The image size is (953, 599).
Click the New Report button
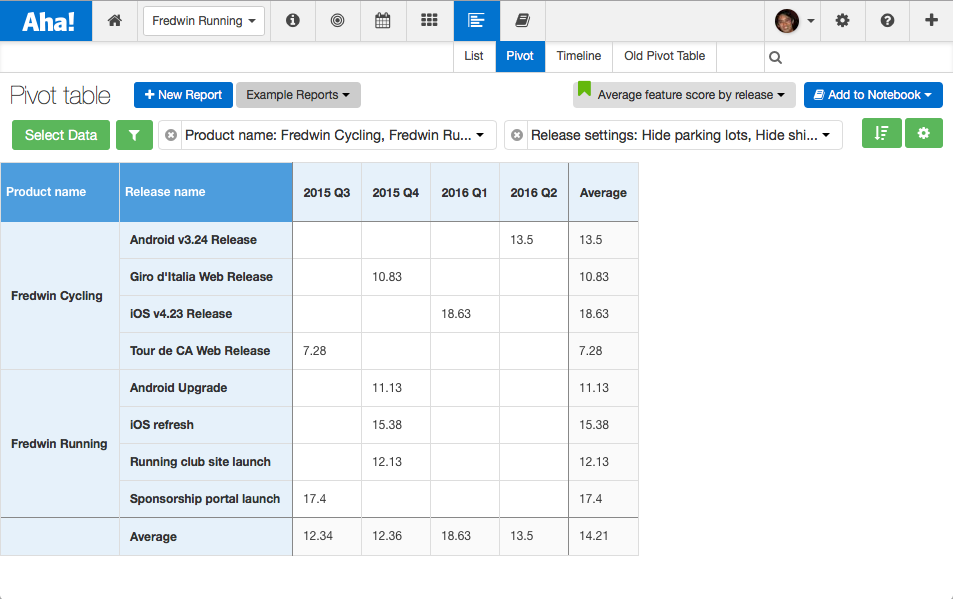[183, 95]
